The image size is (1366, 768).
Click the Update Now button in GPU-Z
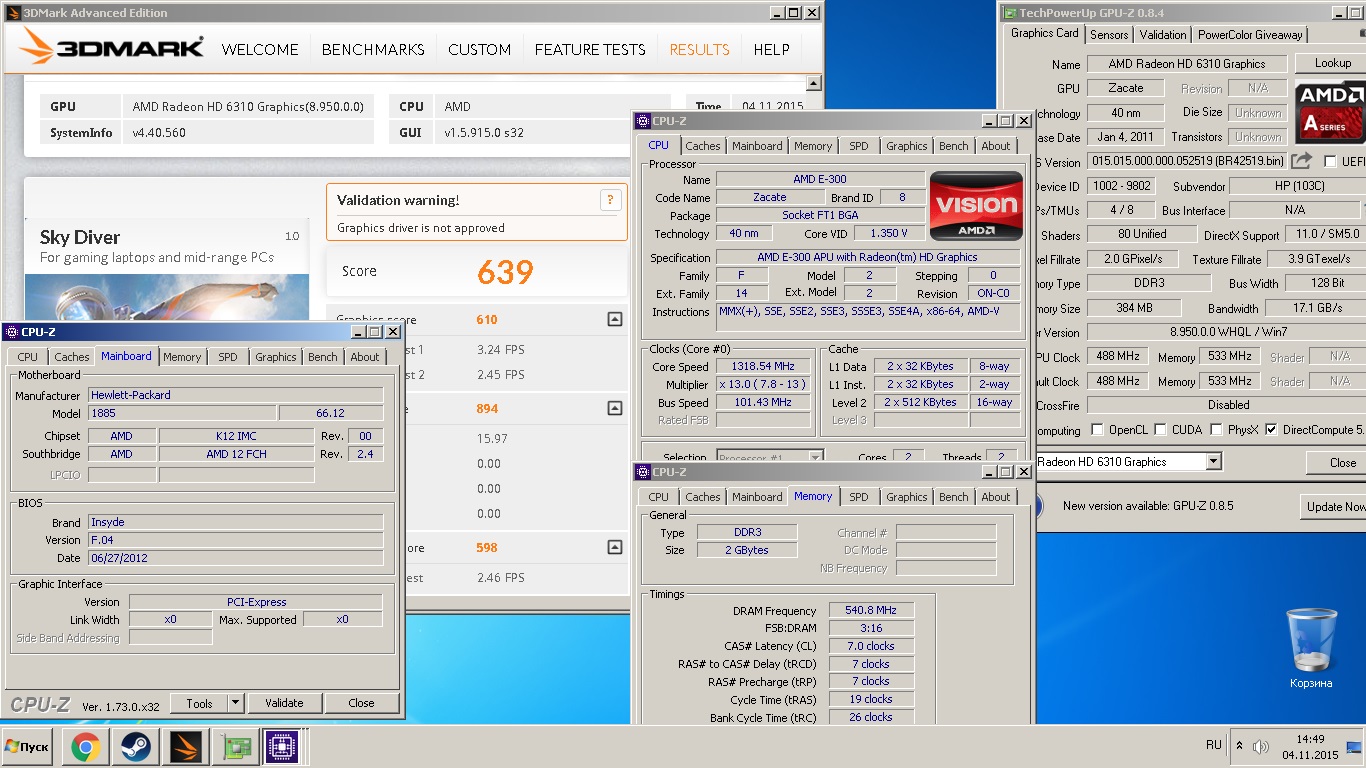pos(1334,507)
